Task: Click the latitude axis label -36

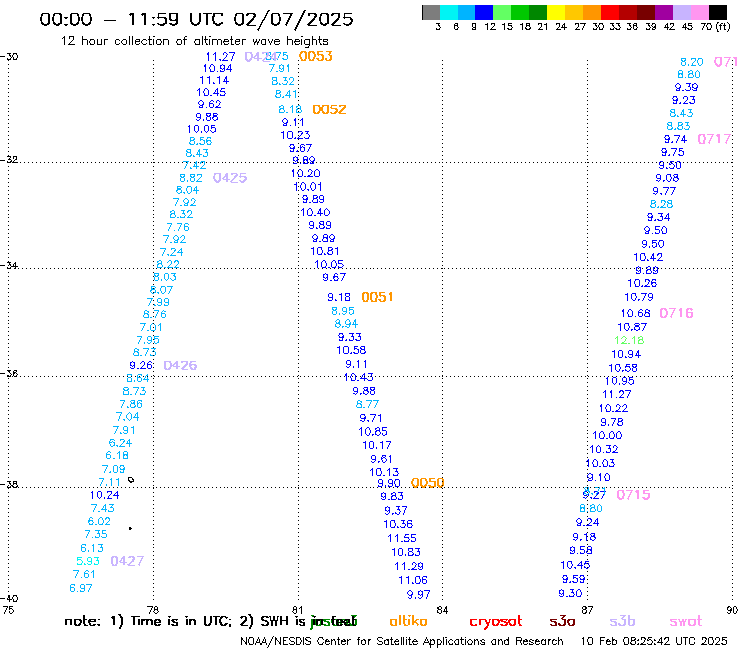Action: point(9,374)
